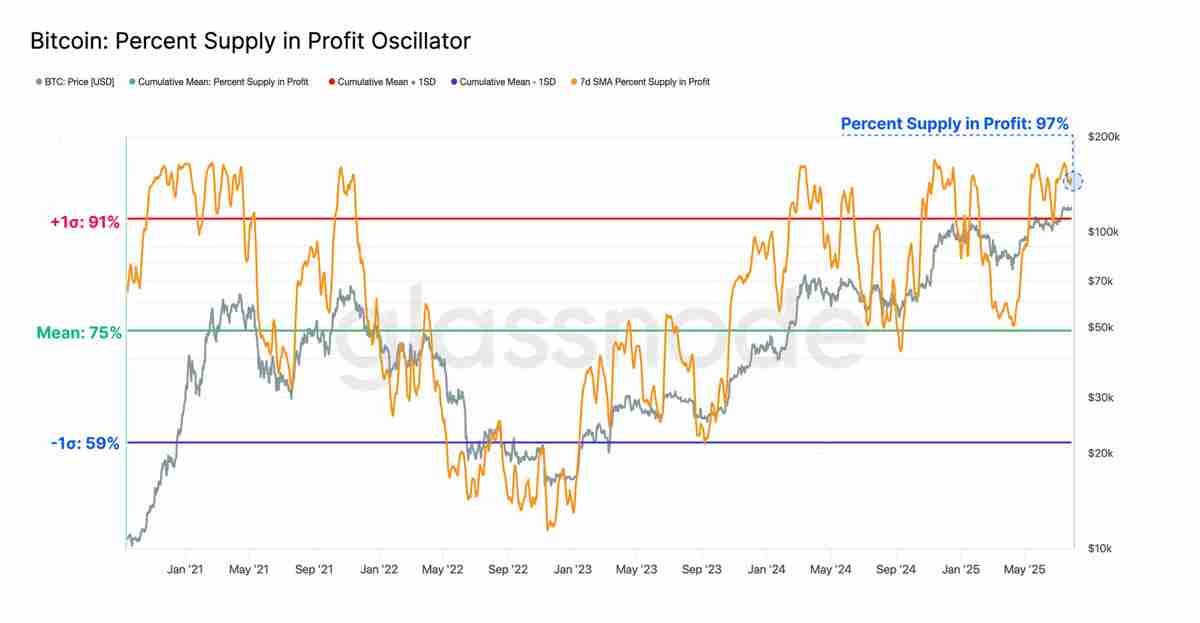1200x623 pixels.
Task: Click the $20k price axis label
Action: point(1100,454)
